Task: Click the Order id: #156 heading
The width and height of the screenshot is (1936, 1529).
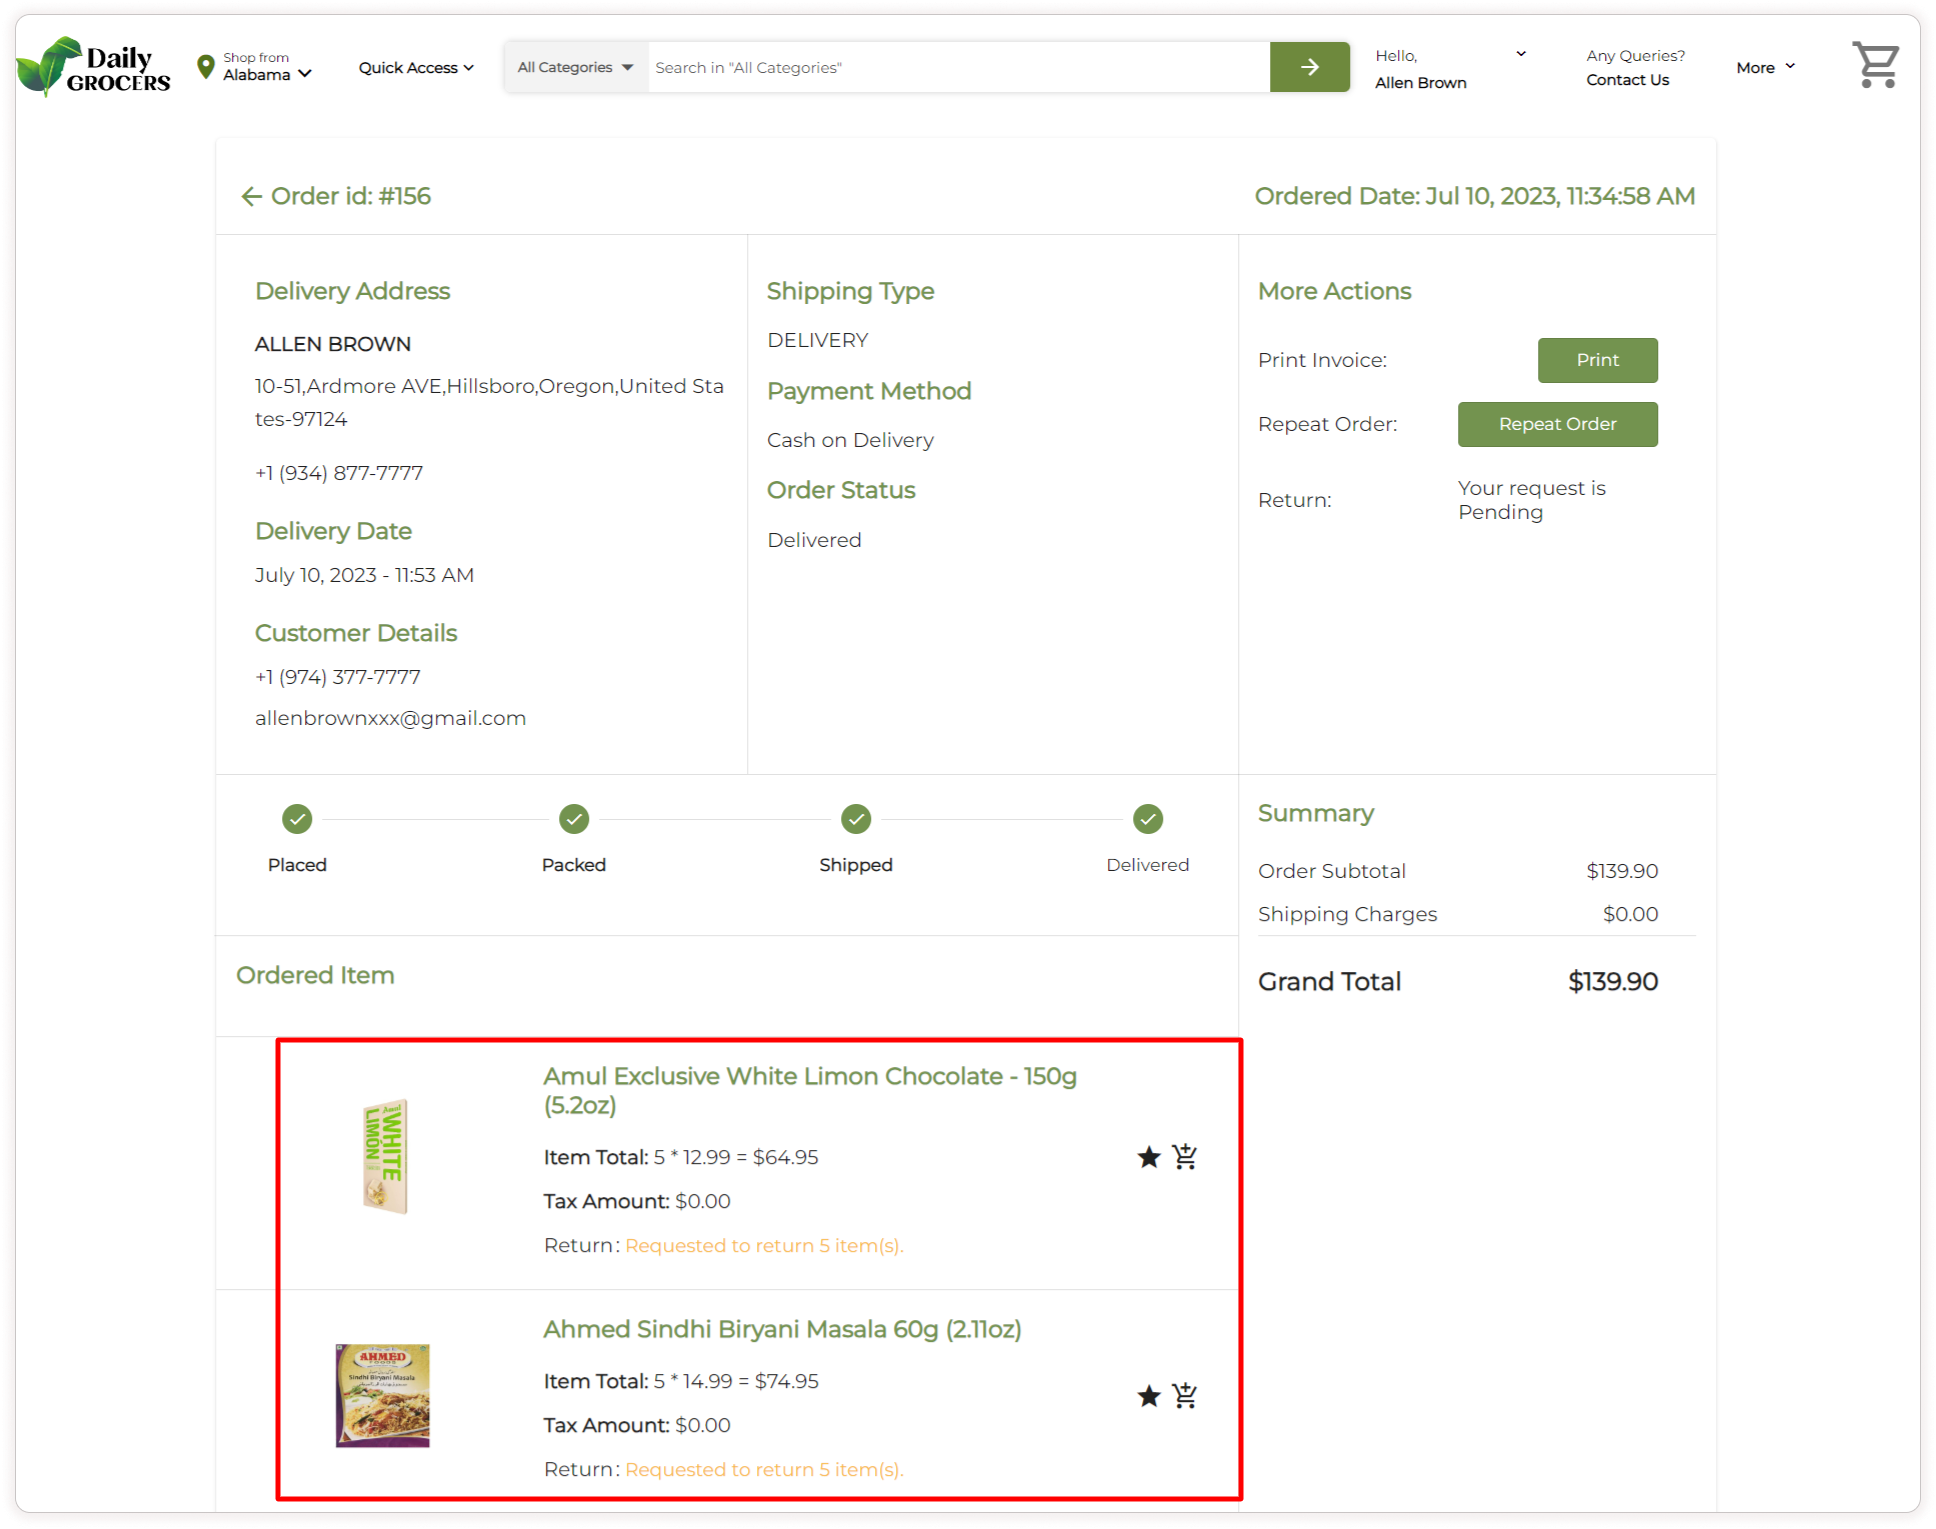Action: click(x=351, y=196)
